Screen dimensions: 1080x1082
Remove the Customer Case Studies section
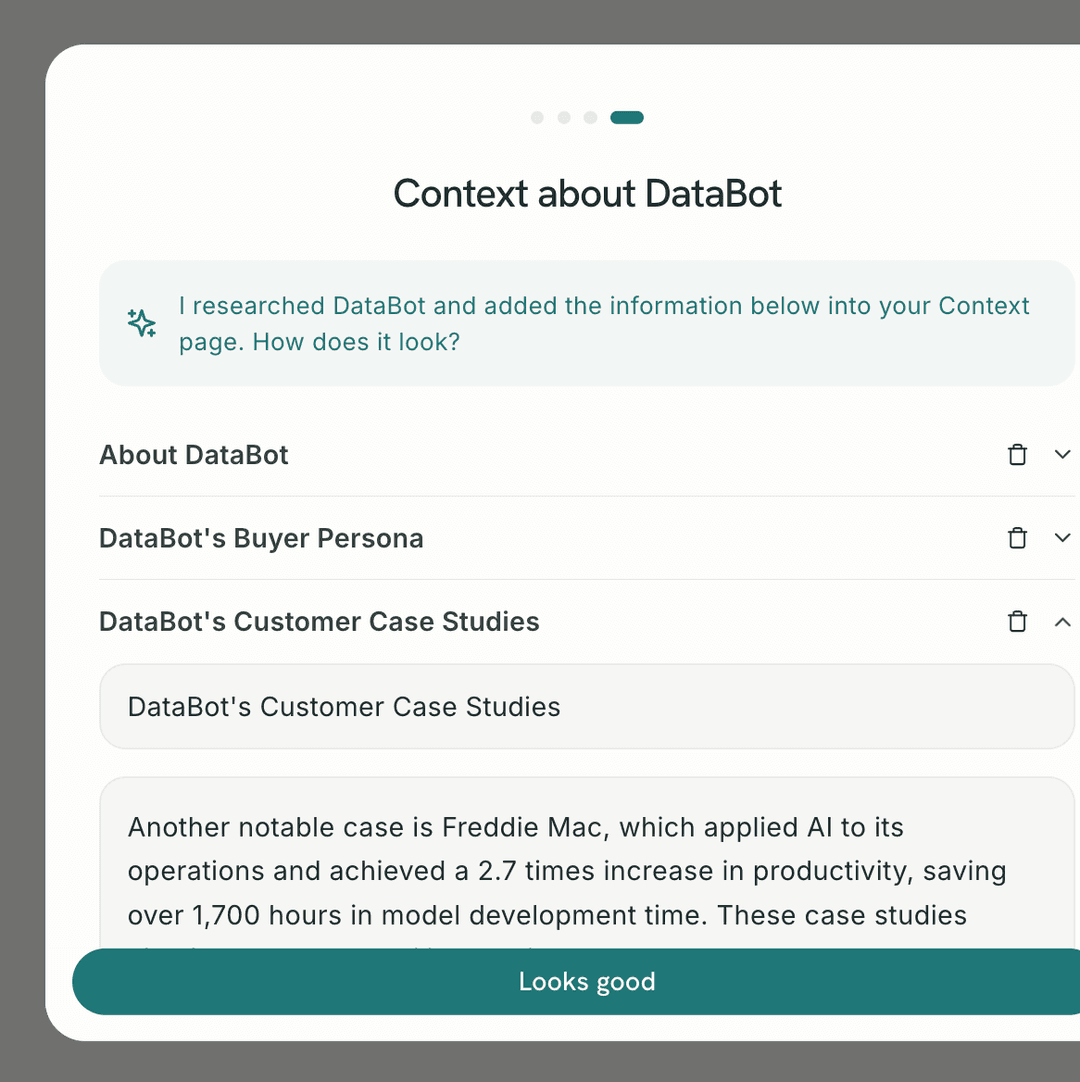click(1017, 622)
